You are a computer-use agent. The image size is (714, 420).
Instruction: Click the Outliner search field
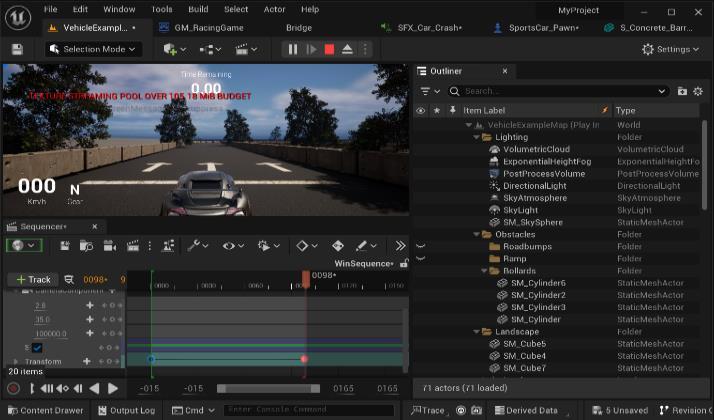pos(558,91)
